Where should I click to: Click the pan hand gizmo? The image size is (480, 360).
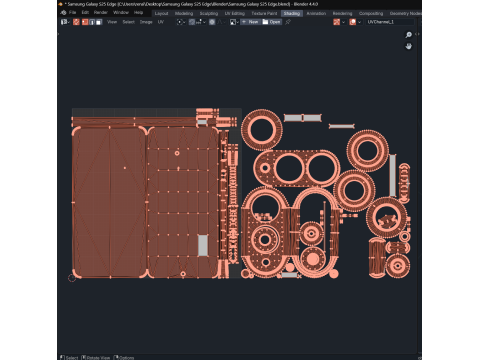point(409,46)
